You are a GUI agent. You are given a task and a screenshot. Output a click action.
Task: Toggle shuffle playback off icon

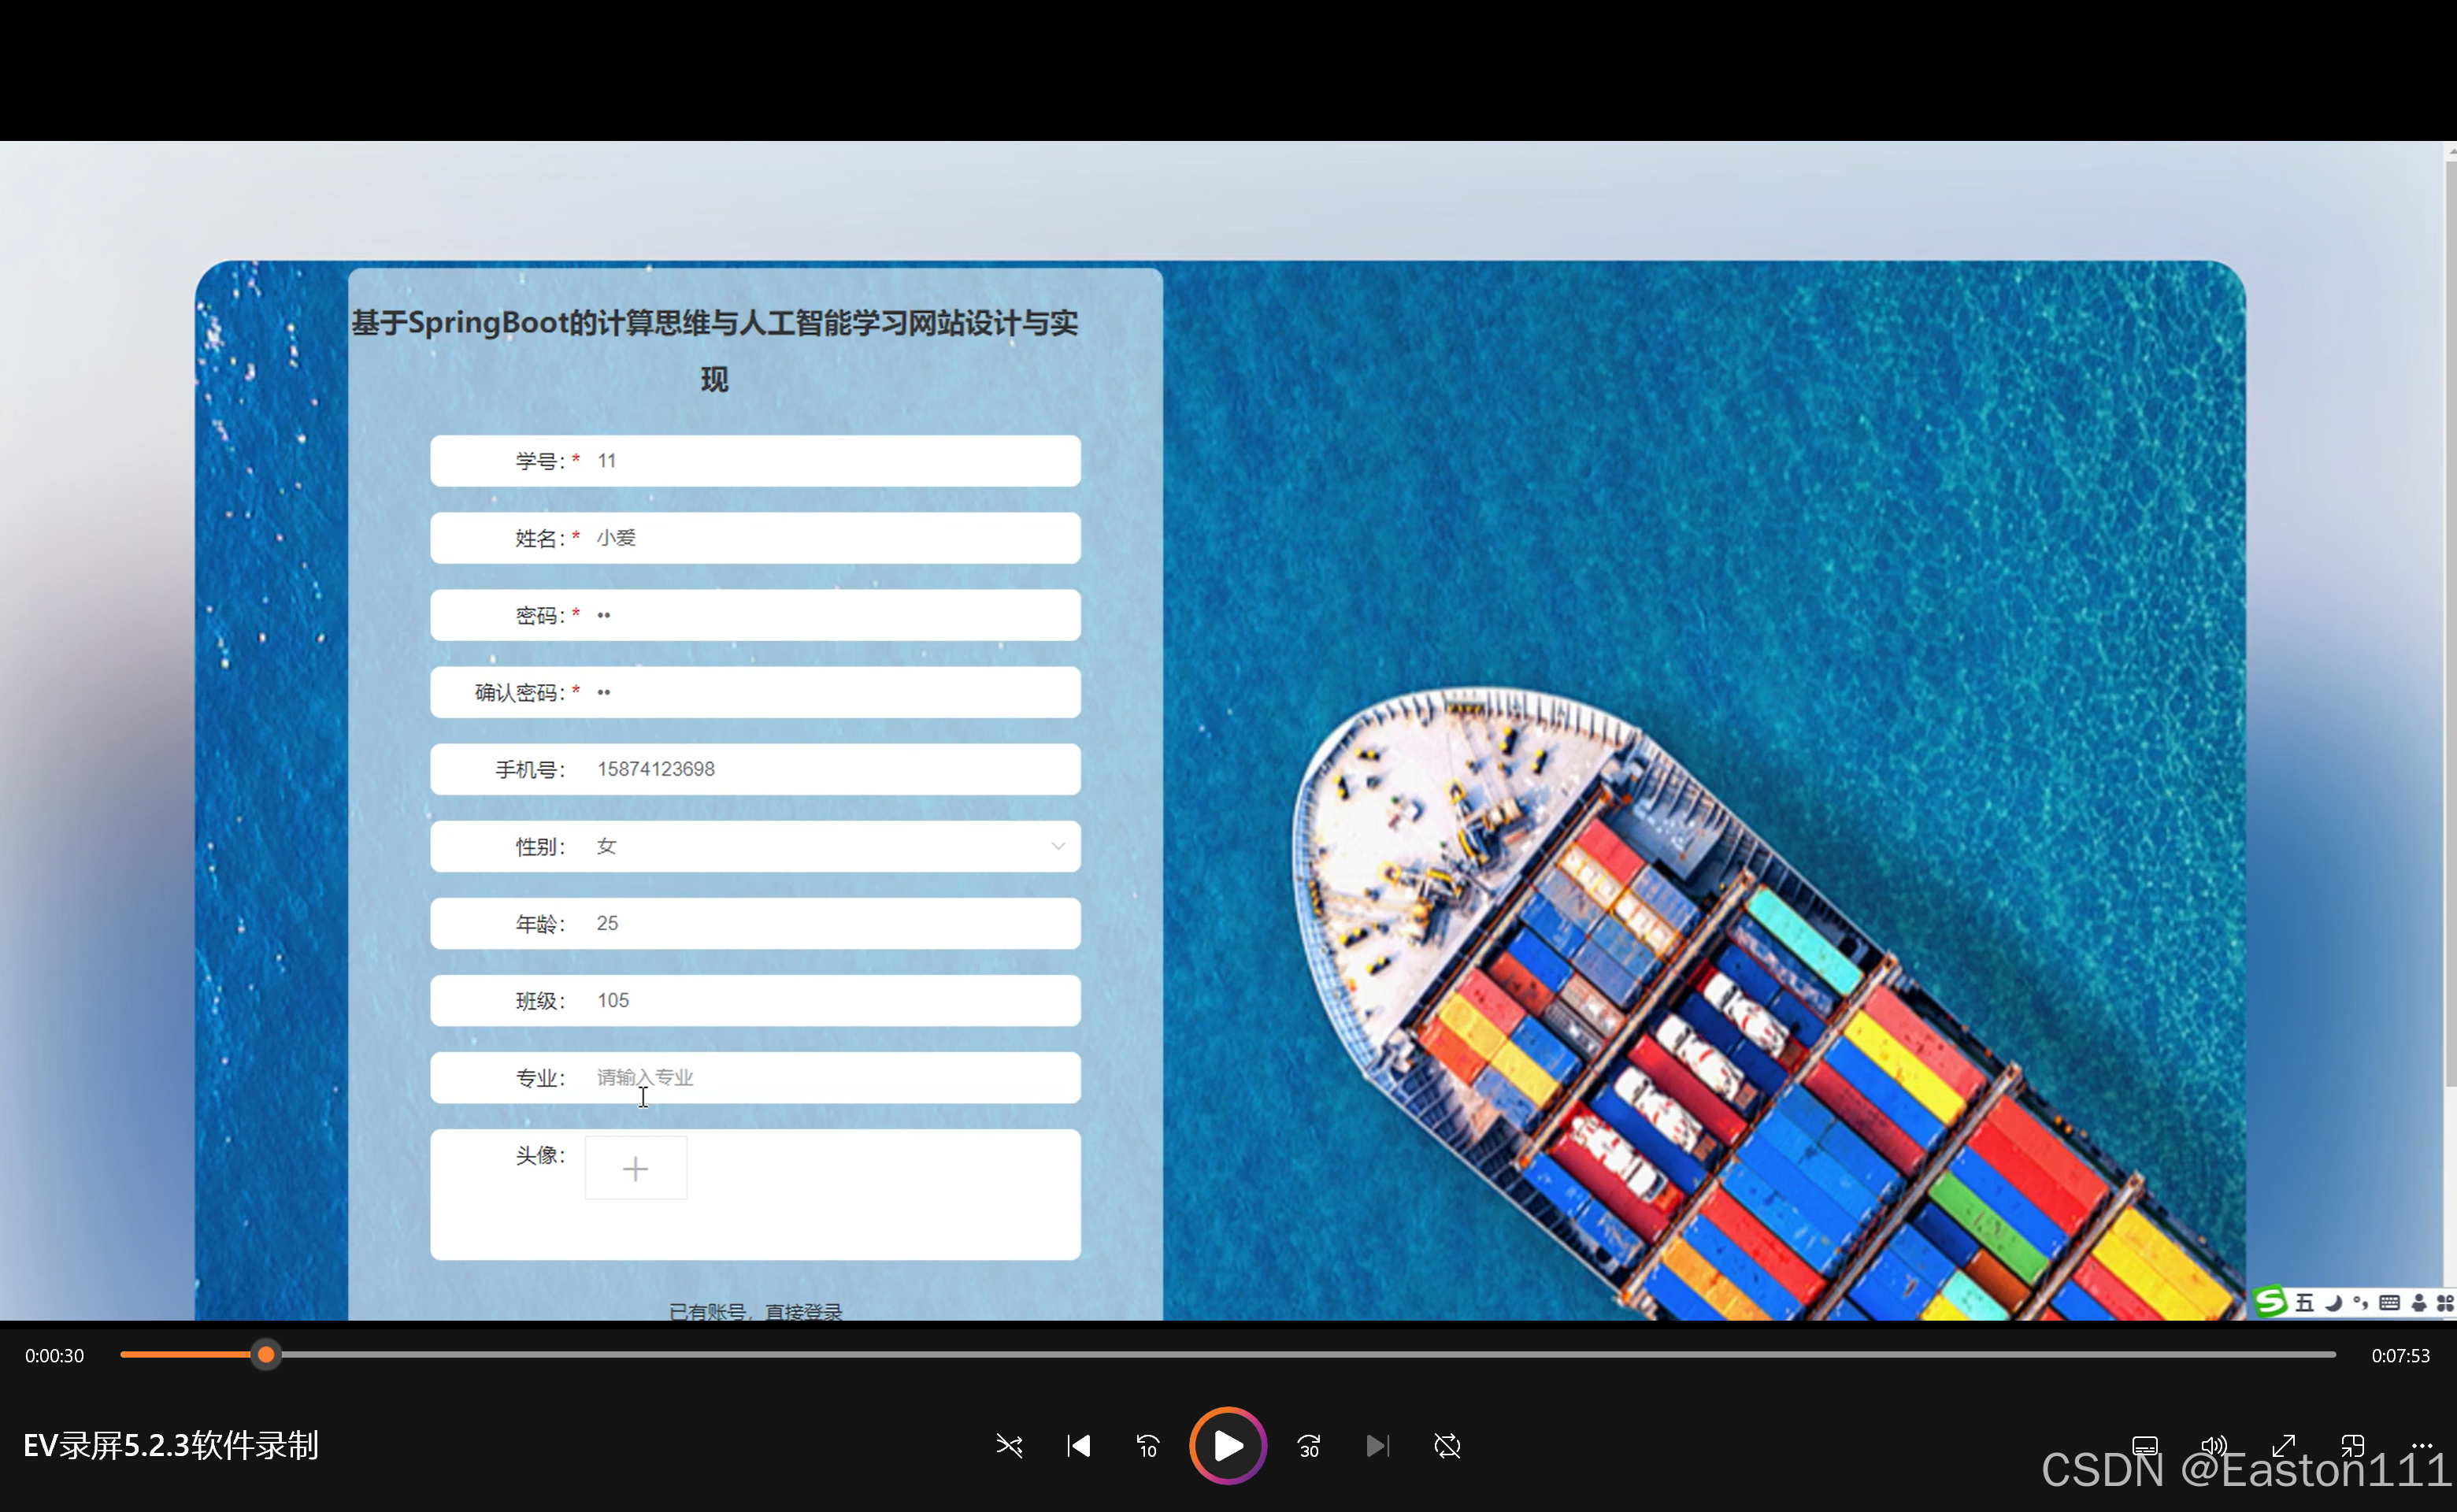click(1009, 1446)
